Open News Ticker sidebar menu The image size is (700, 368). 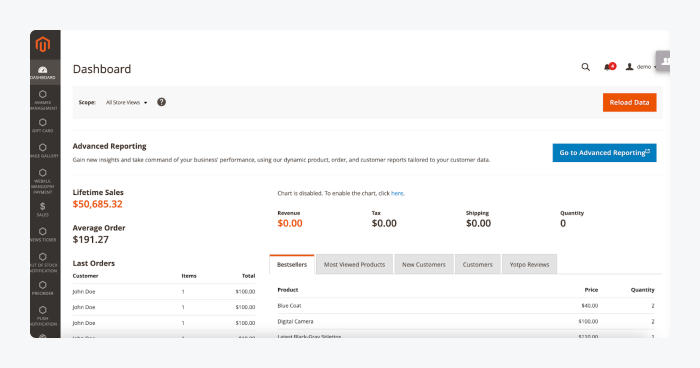pyautogui.click(x=43, y=234)
